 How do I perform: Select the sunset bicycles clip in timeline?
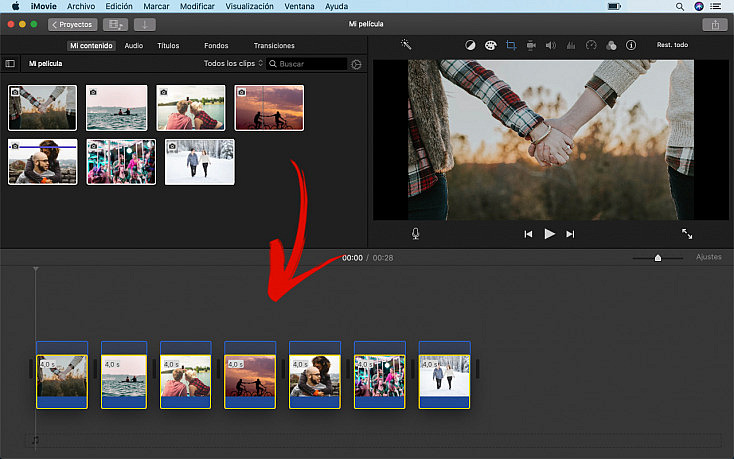pos(250,381)
